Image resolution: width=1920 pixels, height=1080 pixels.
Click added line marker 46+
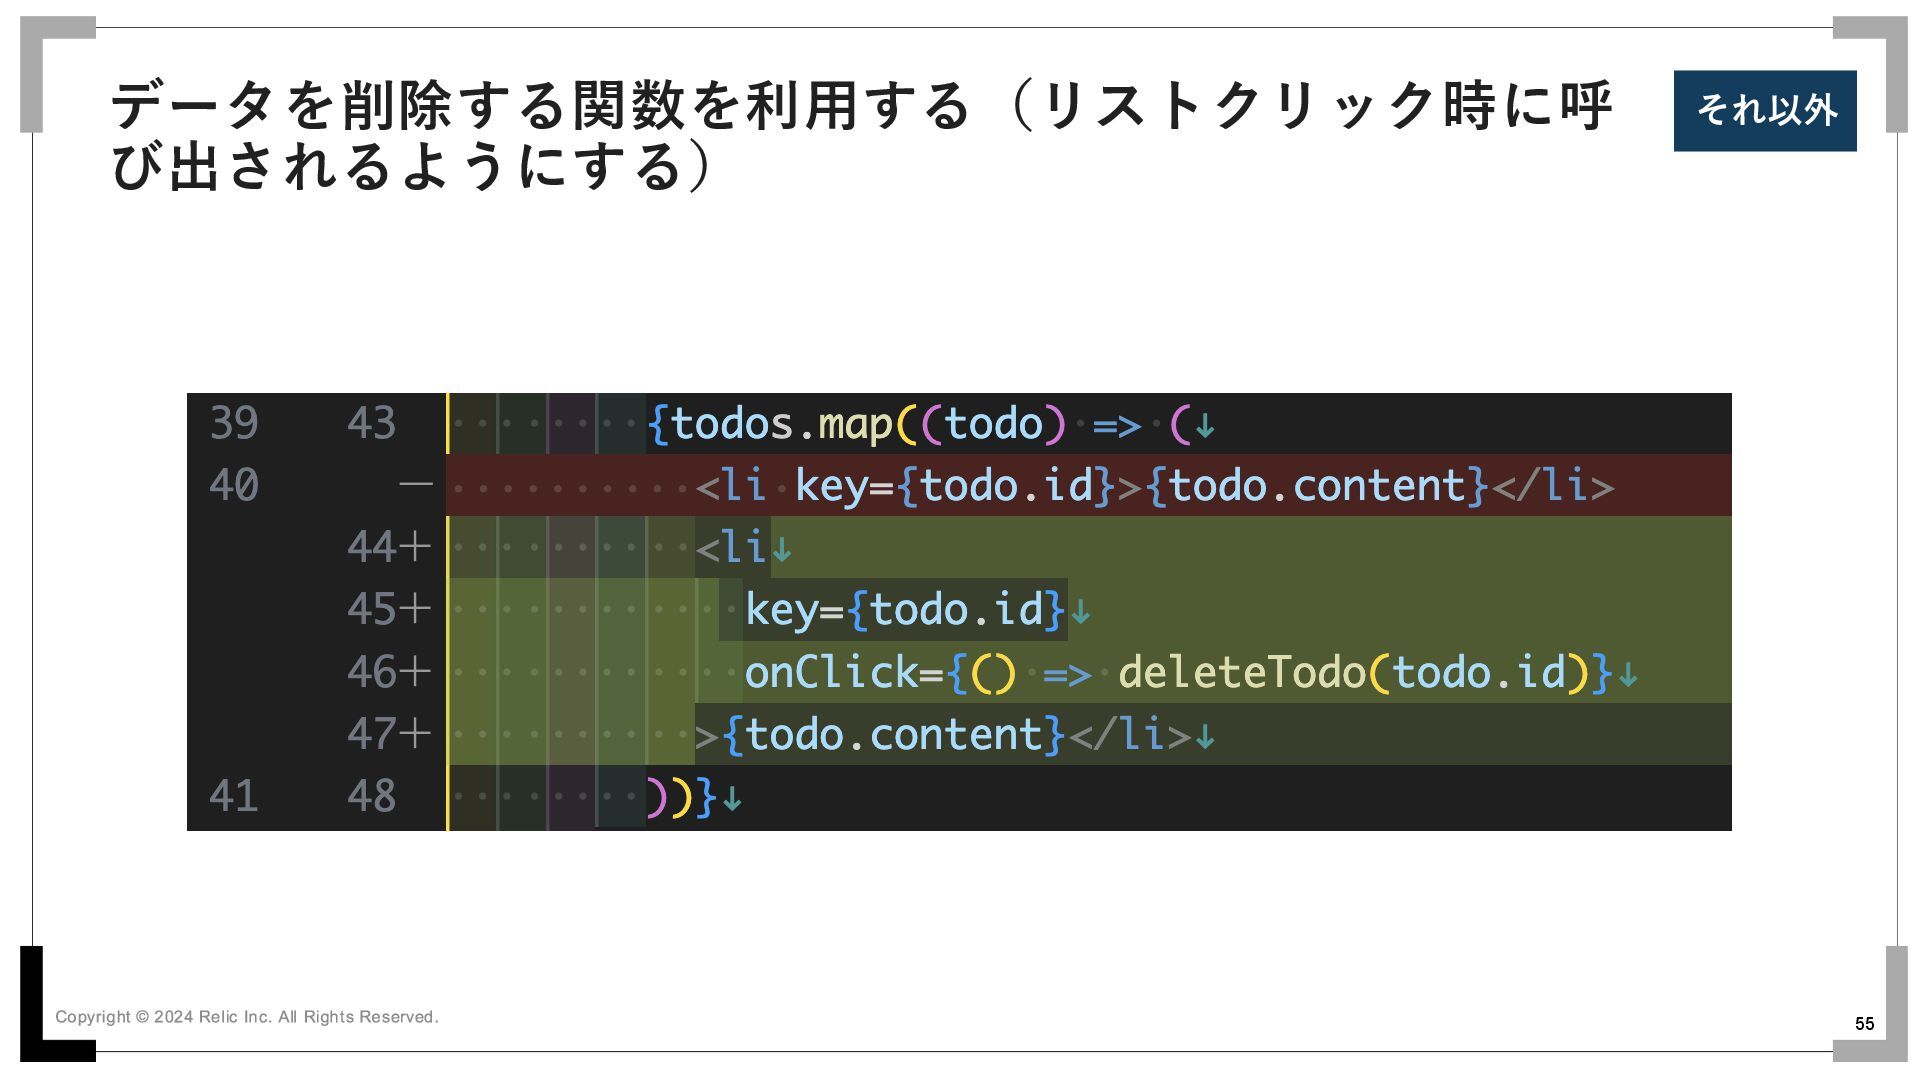[389, 672]
